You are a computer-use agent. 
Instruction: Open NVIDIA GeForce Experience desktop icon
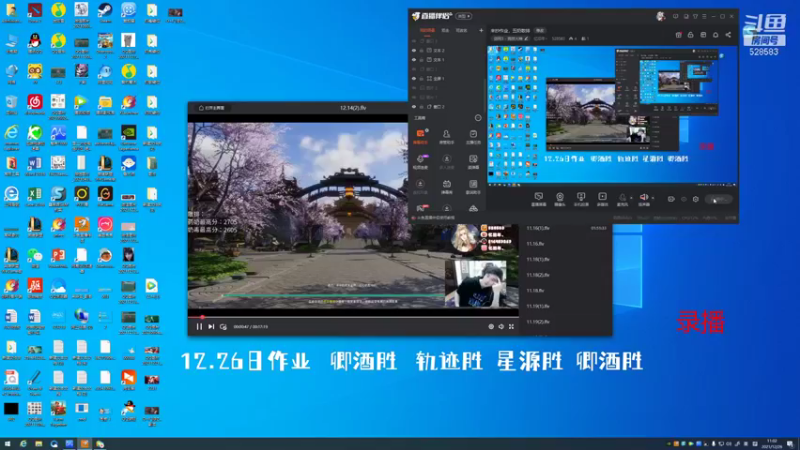[129, 137]
